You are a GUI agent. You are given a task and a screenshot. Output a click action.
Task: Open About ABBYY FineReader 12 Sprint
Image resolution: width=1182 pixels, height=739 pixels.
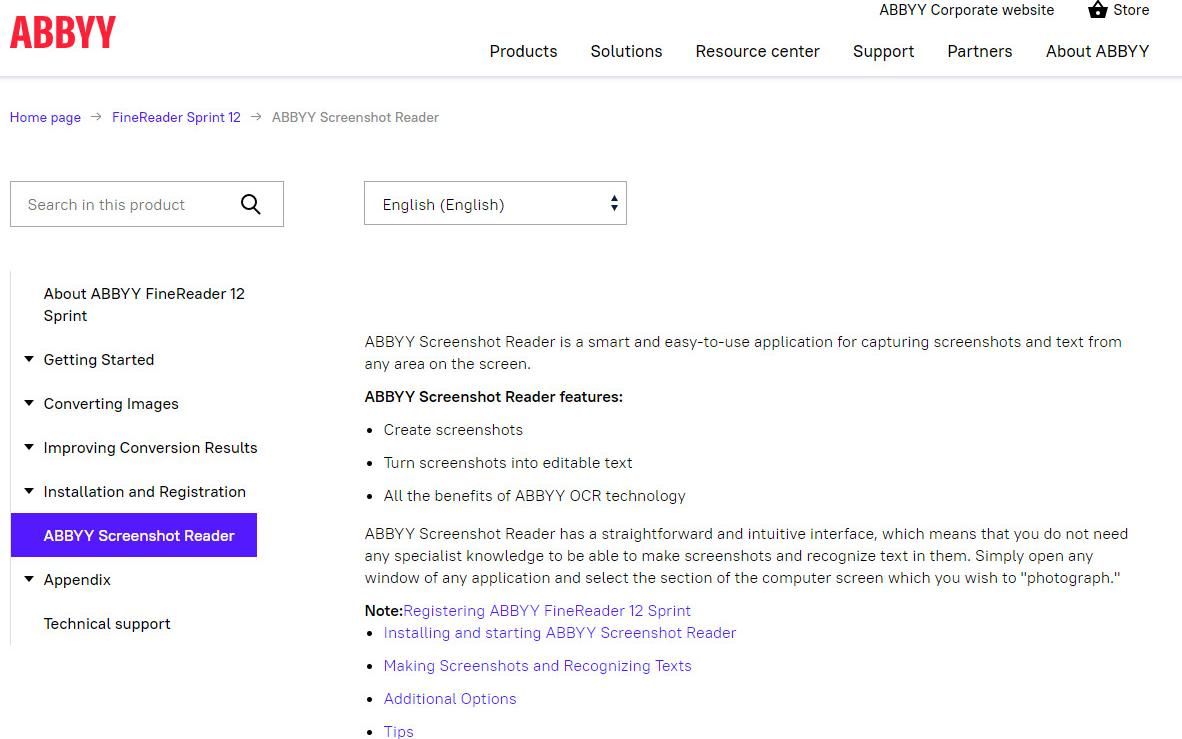(144, 305)
